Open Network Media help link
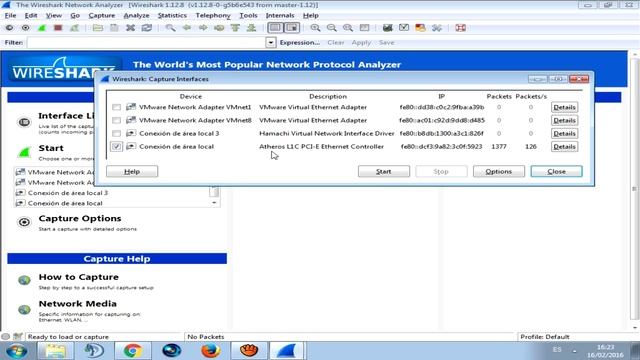This screenshot has height=360, width=640. pos(78,304)
